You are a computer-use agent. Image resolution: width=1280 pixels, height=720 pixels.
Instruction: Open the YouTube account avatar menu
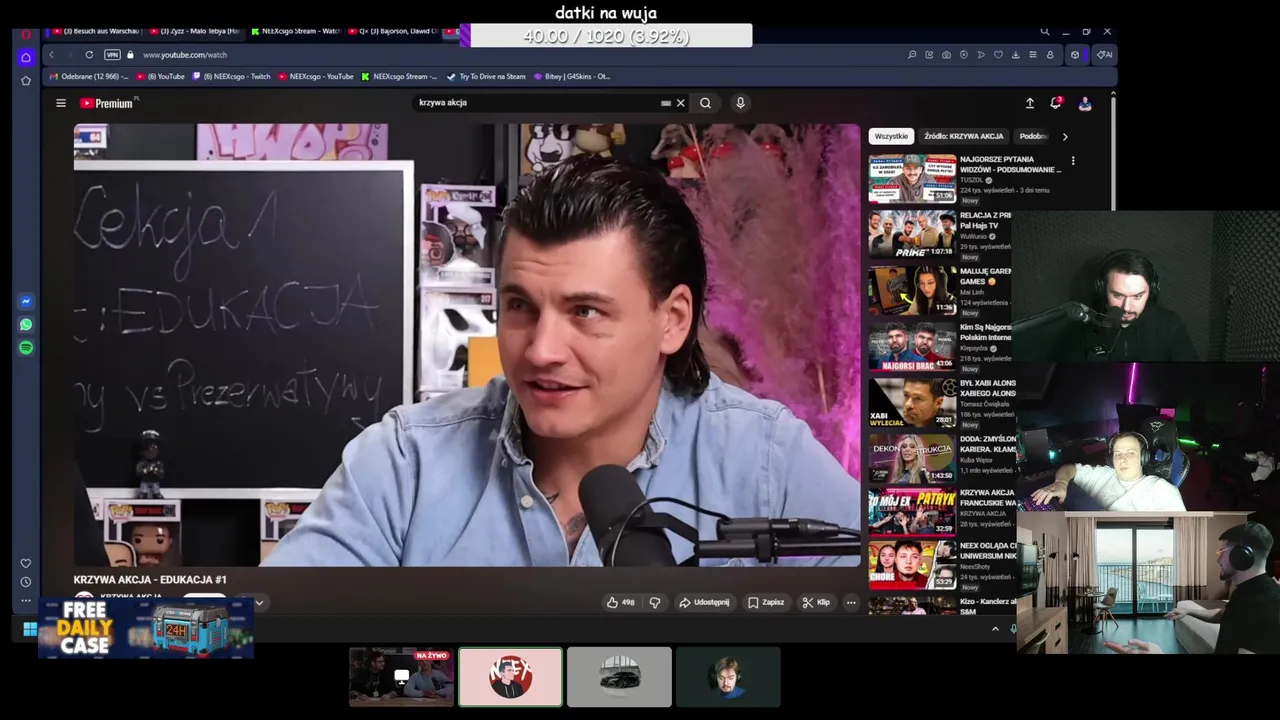pos(1085,103)
